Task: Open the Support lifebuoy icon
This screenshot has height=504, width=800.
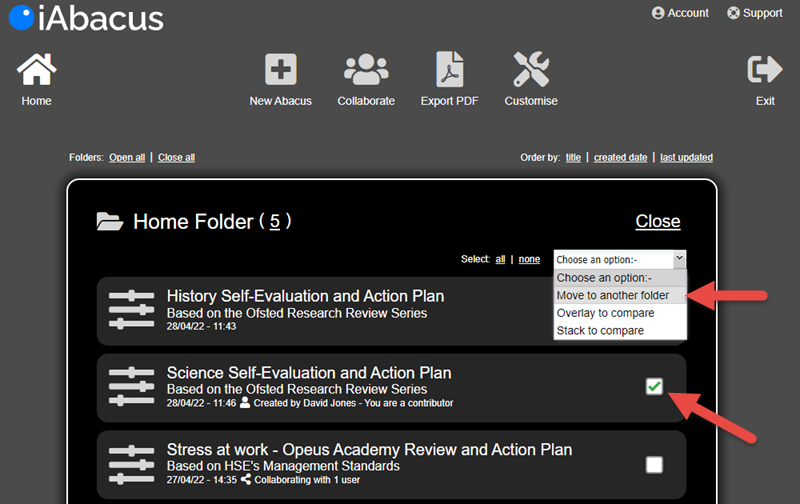Action: click(x=733, y=13)
